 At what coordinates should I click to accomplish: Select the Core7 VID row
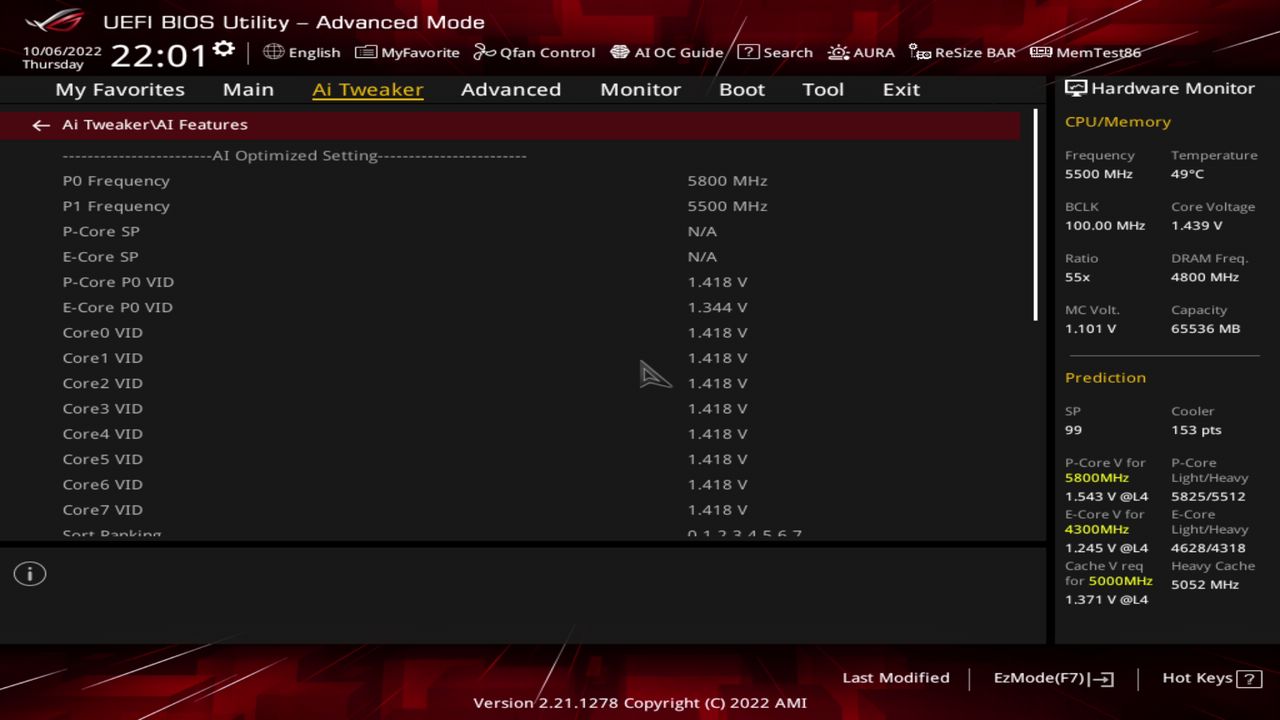point(520,510)
